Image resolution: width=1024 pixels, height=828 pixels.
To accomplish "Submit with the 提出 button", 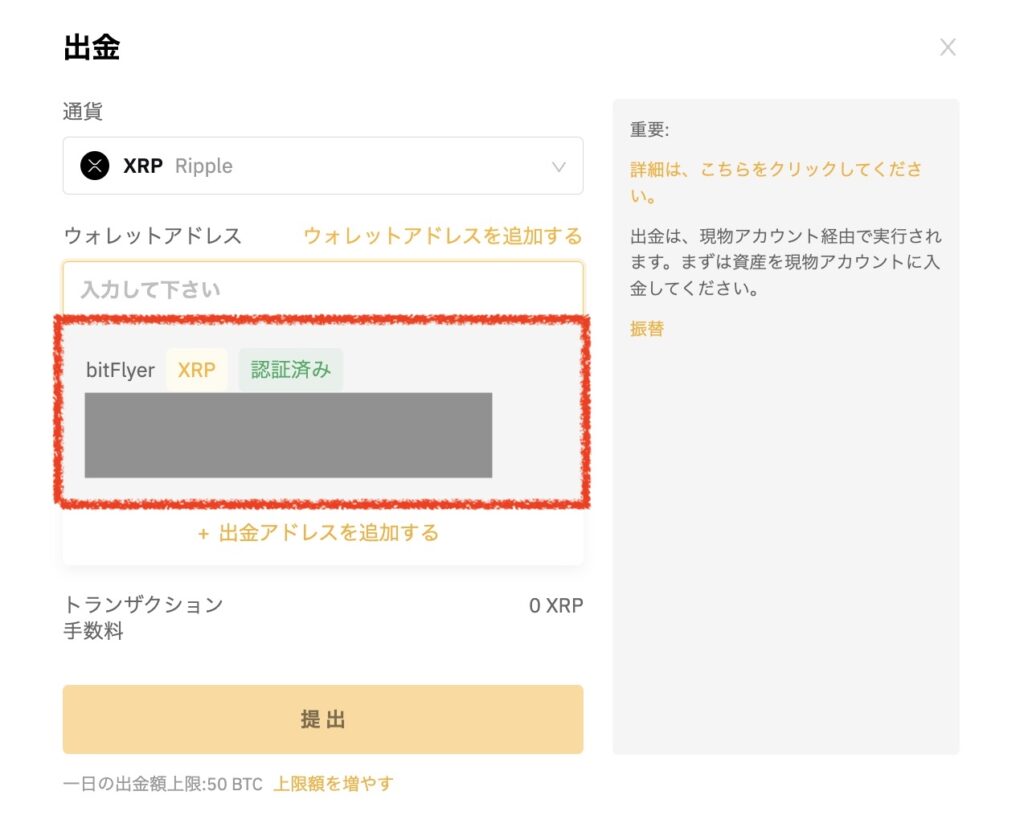I will pos(323,720).
